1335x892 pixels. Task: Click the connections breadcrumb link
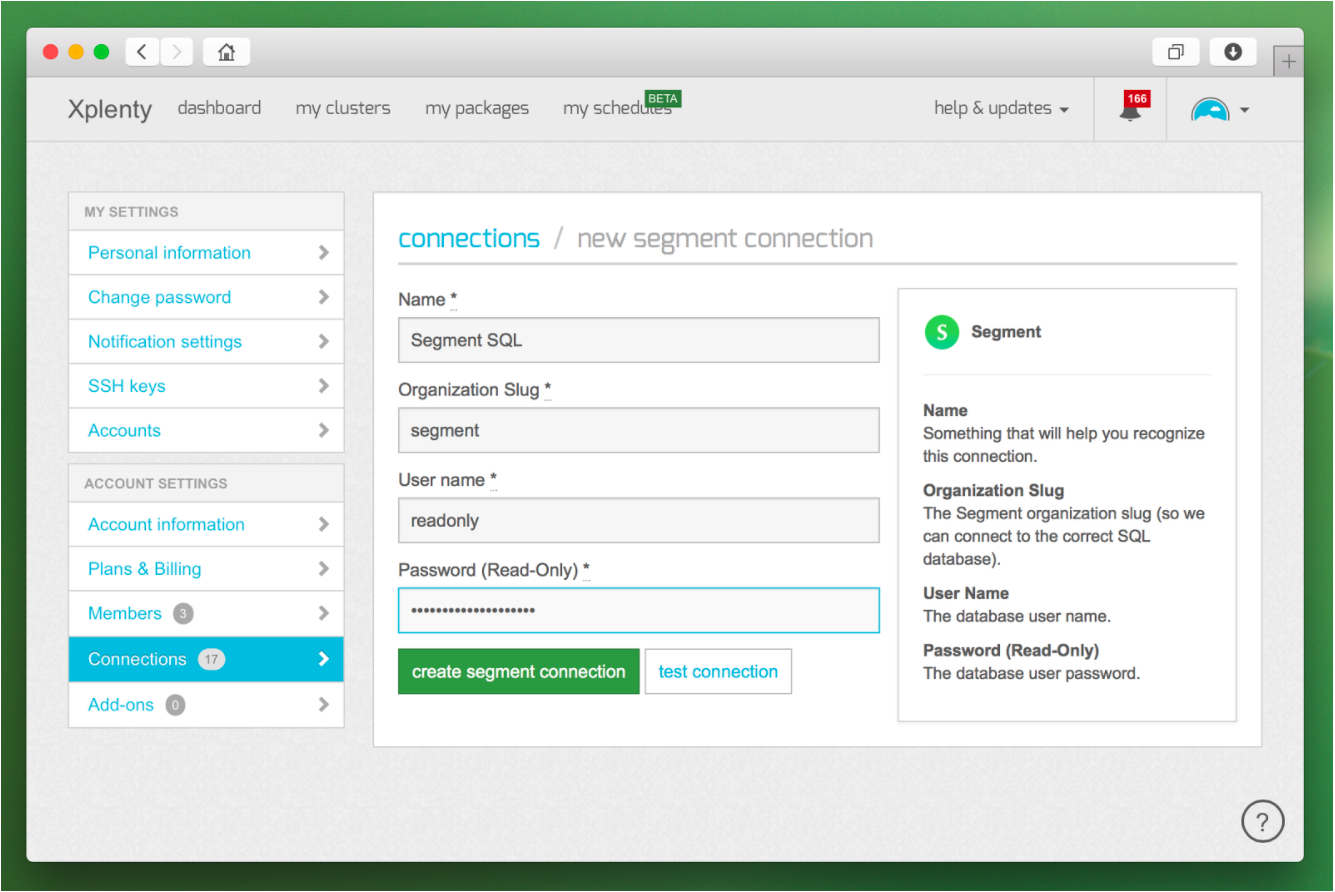[469, 238]
